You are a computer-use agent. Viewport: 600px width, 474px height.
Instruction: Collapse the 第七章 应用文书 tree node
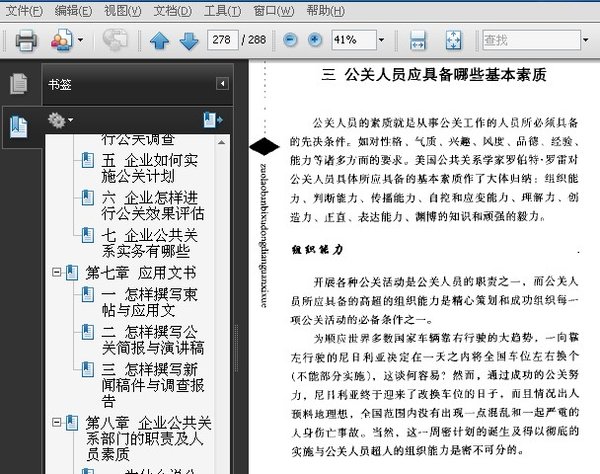(57, 272)
